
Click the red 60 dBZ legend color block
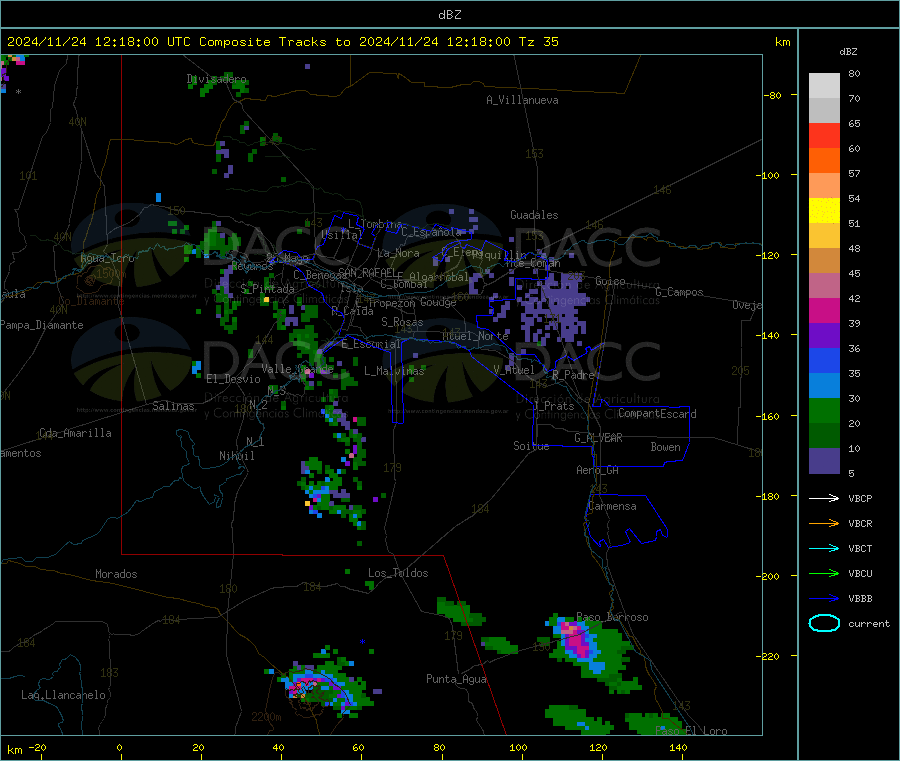coord(824,135)
